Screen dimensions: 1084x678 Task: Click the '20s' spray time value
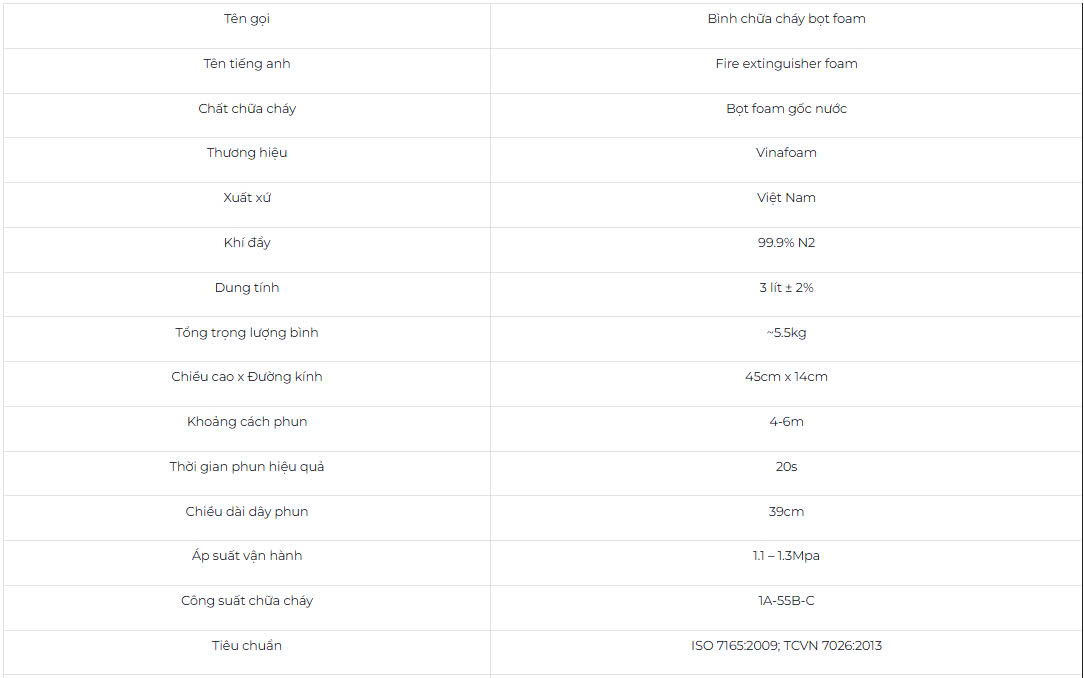tap(786, 467)
